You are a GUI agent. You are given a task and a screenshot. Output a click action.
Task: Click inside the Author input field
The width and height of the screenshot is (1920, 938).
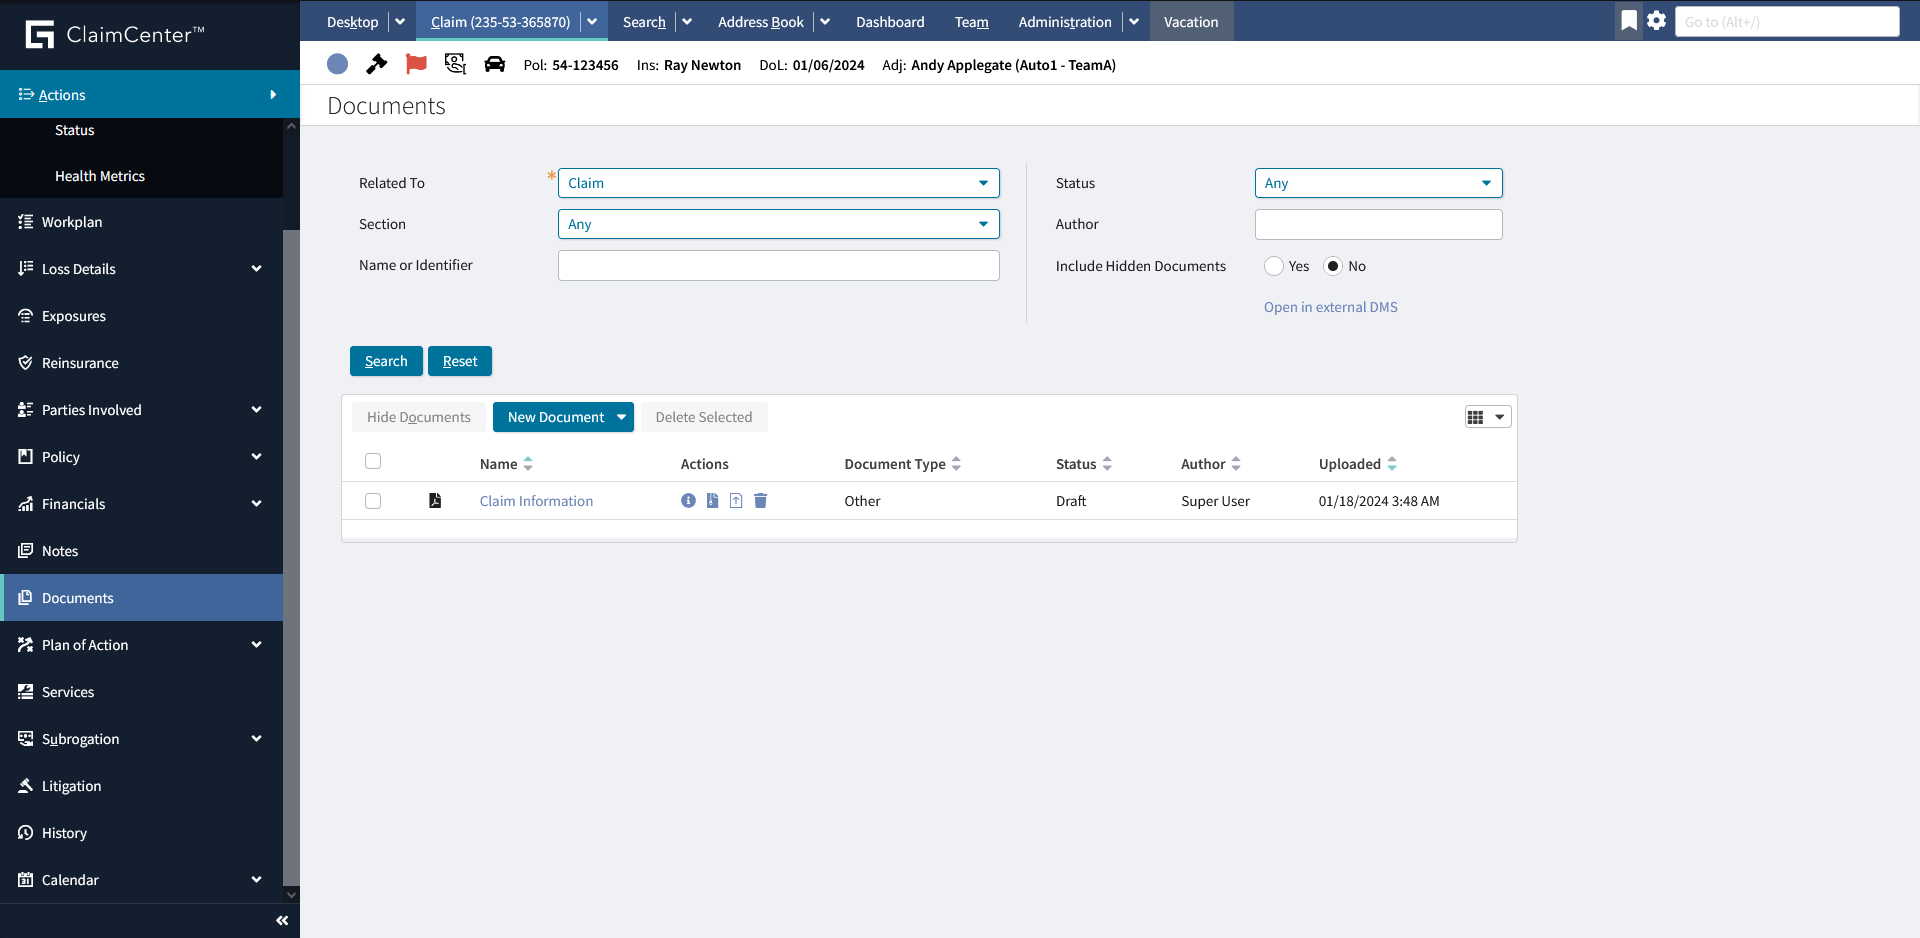pyautogui.click(x=1378, y=224)
